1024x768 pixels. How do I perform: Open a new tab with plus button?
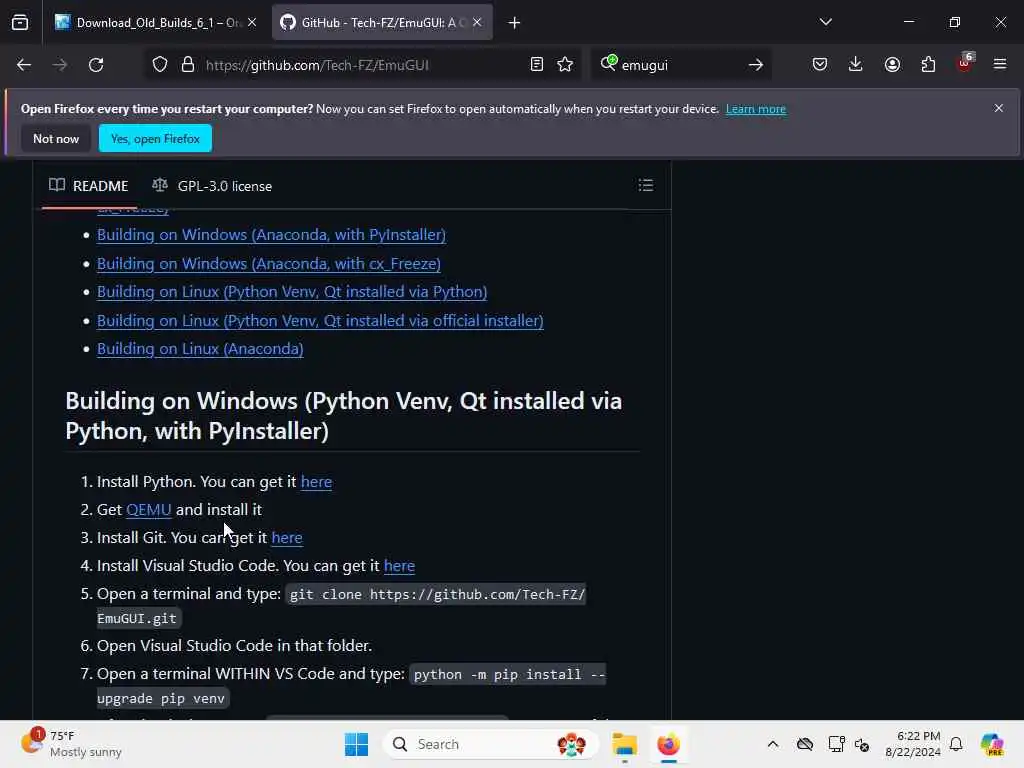click(515, 23)
